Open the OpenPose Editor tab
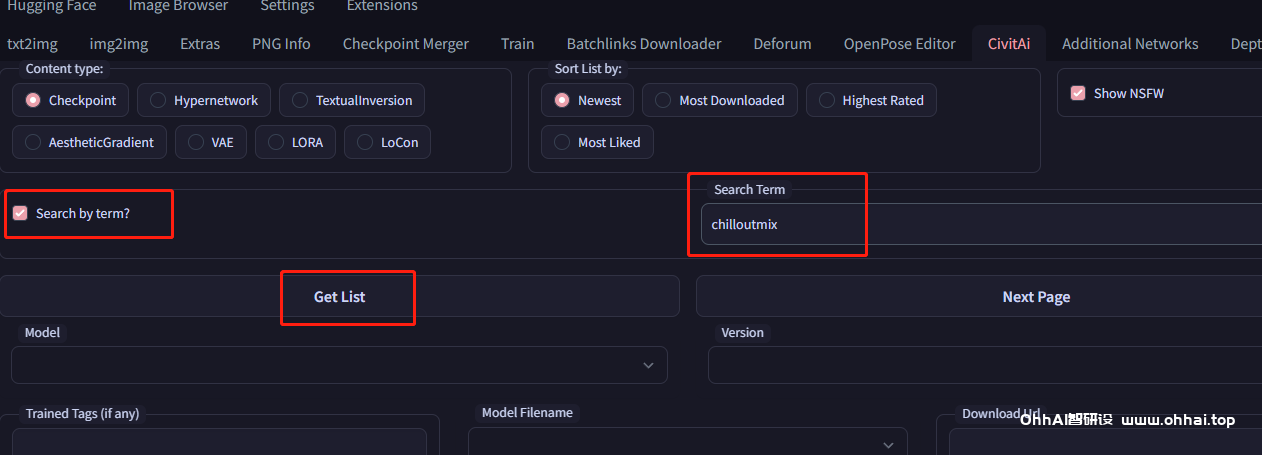 tap(900, 43)
